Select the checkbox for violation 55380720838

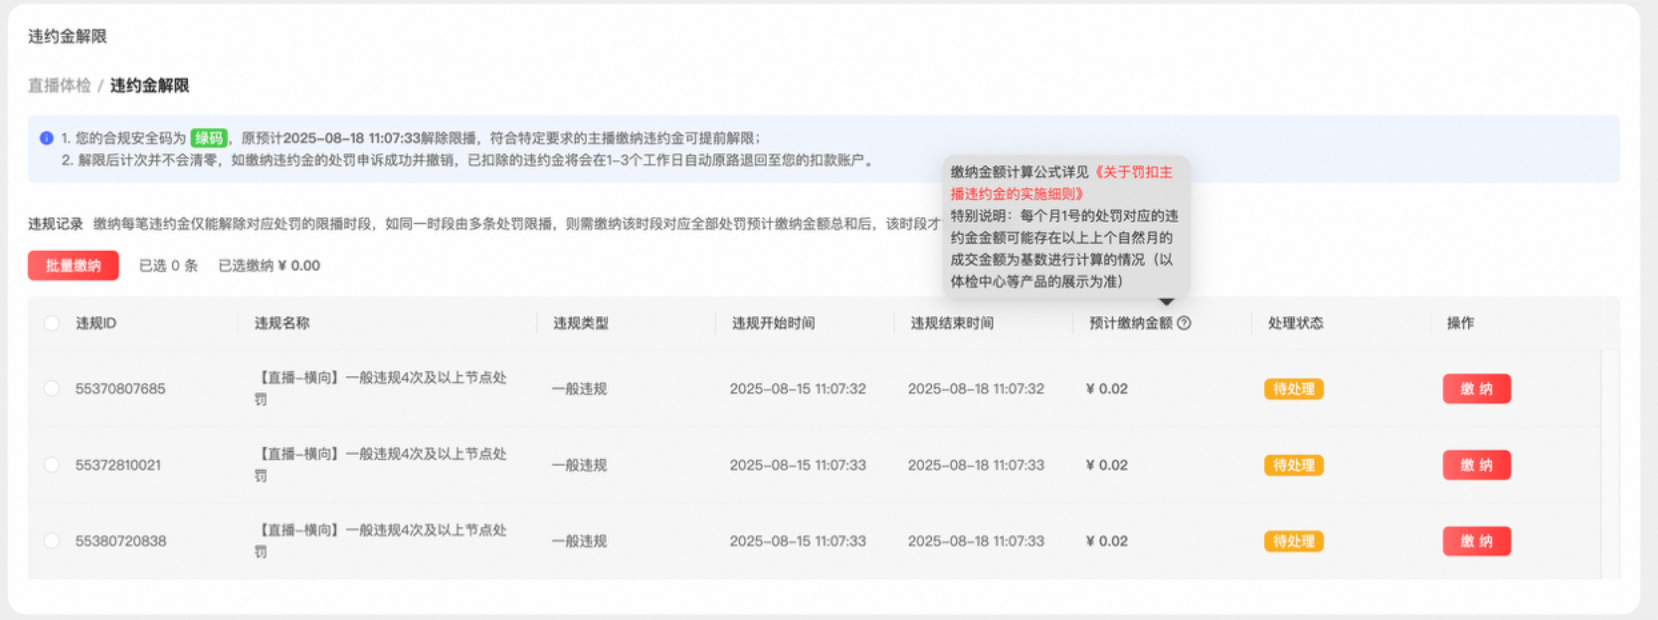pyautogui.click(x=51, y=541)
